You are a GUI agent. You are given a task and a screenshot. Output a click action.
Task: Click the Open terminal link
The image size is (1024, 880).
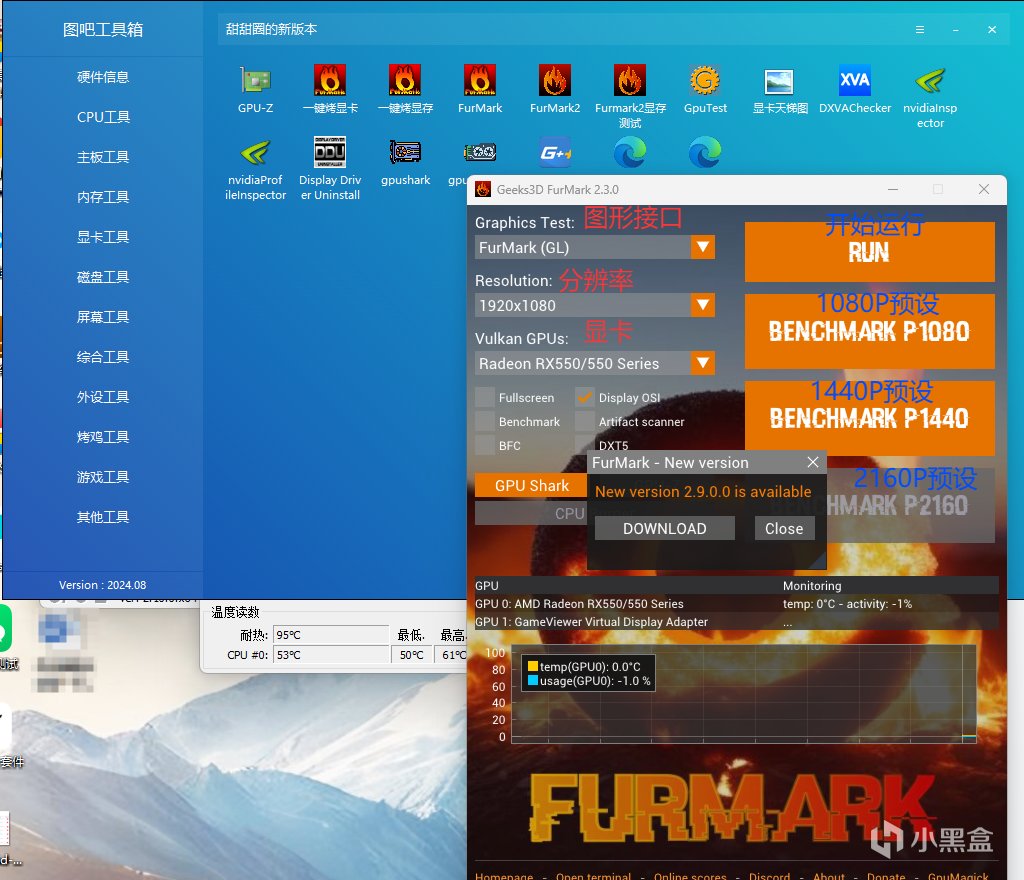[x=593, y=875]
